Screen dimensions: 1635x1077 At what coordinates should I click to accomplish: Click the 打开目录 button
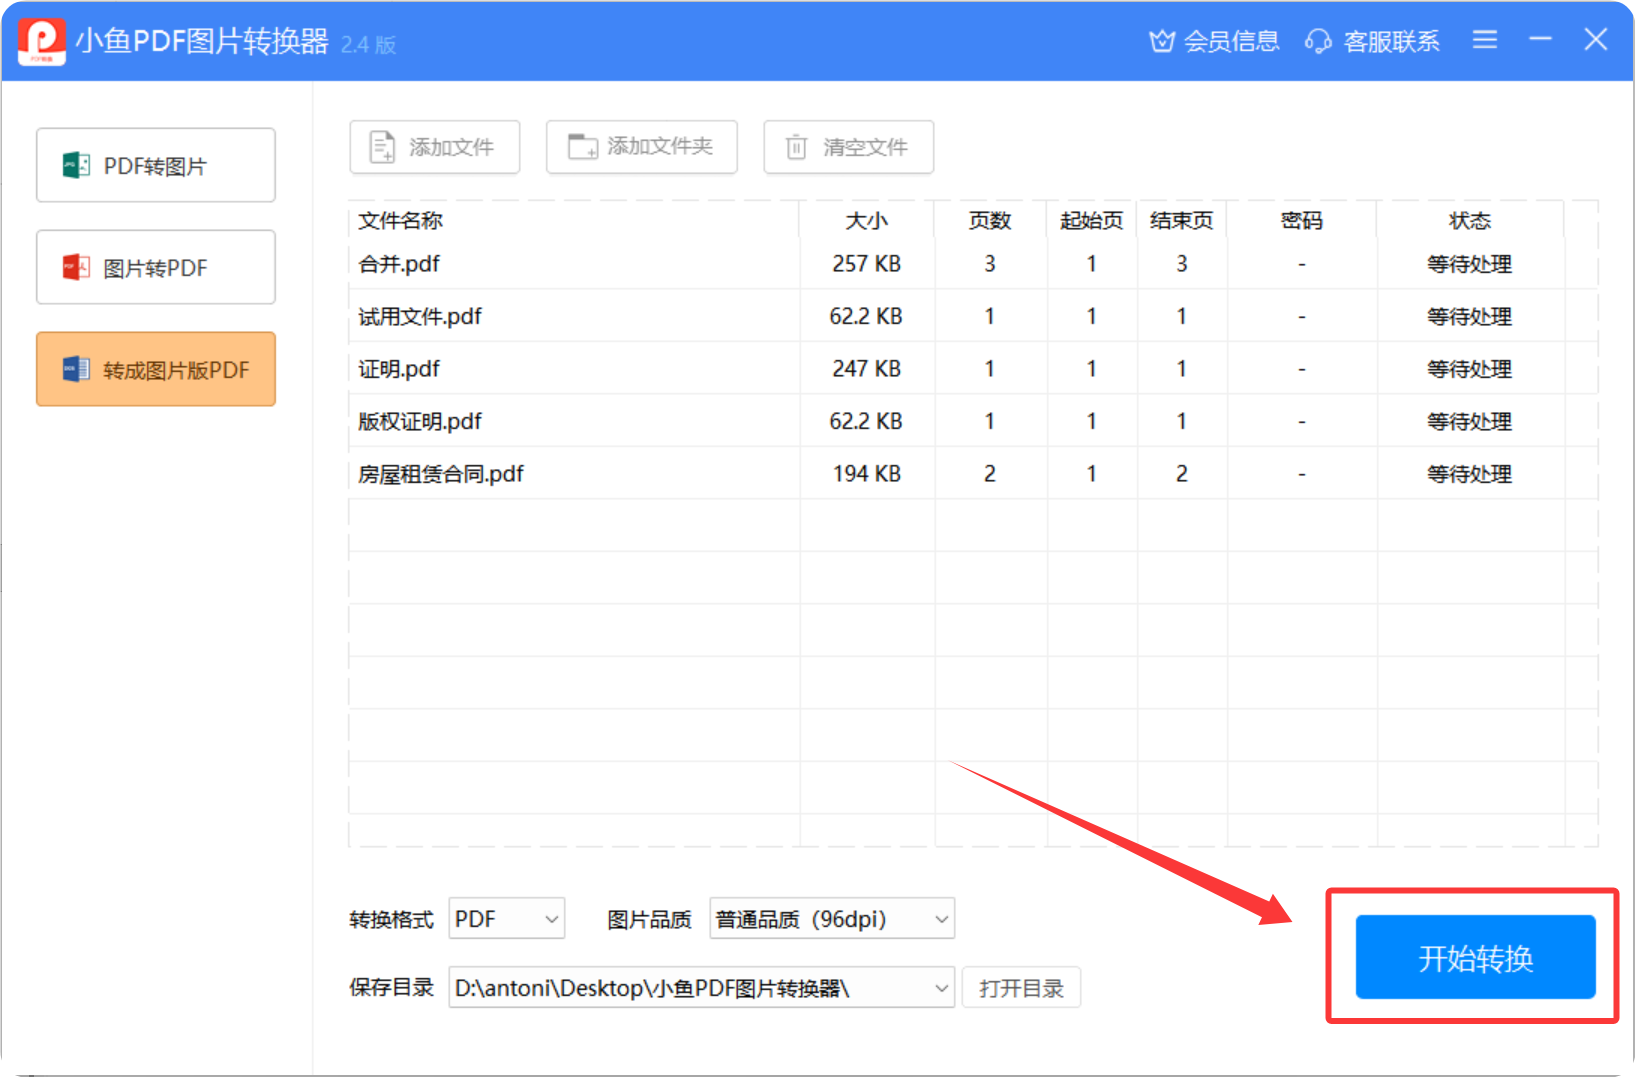pos(1021,988)
